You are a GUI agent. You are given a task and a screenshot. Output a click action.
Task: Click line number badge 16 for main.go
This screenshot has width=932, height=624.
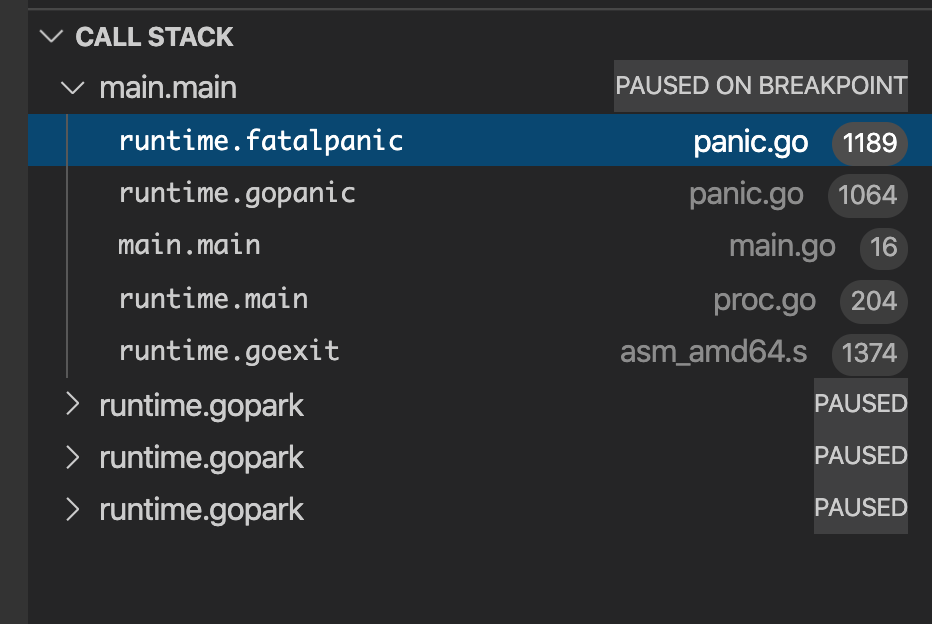click(883, 247)
